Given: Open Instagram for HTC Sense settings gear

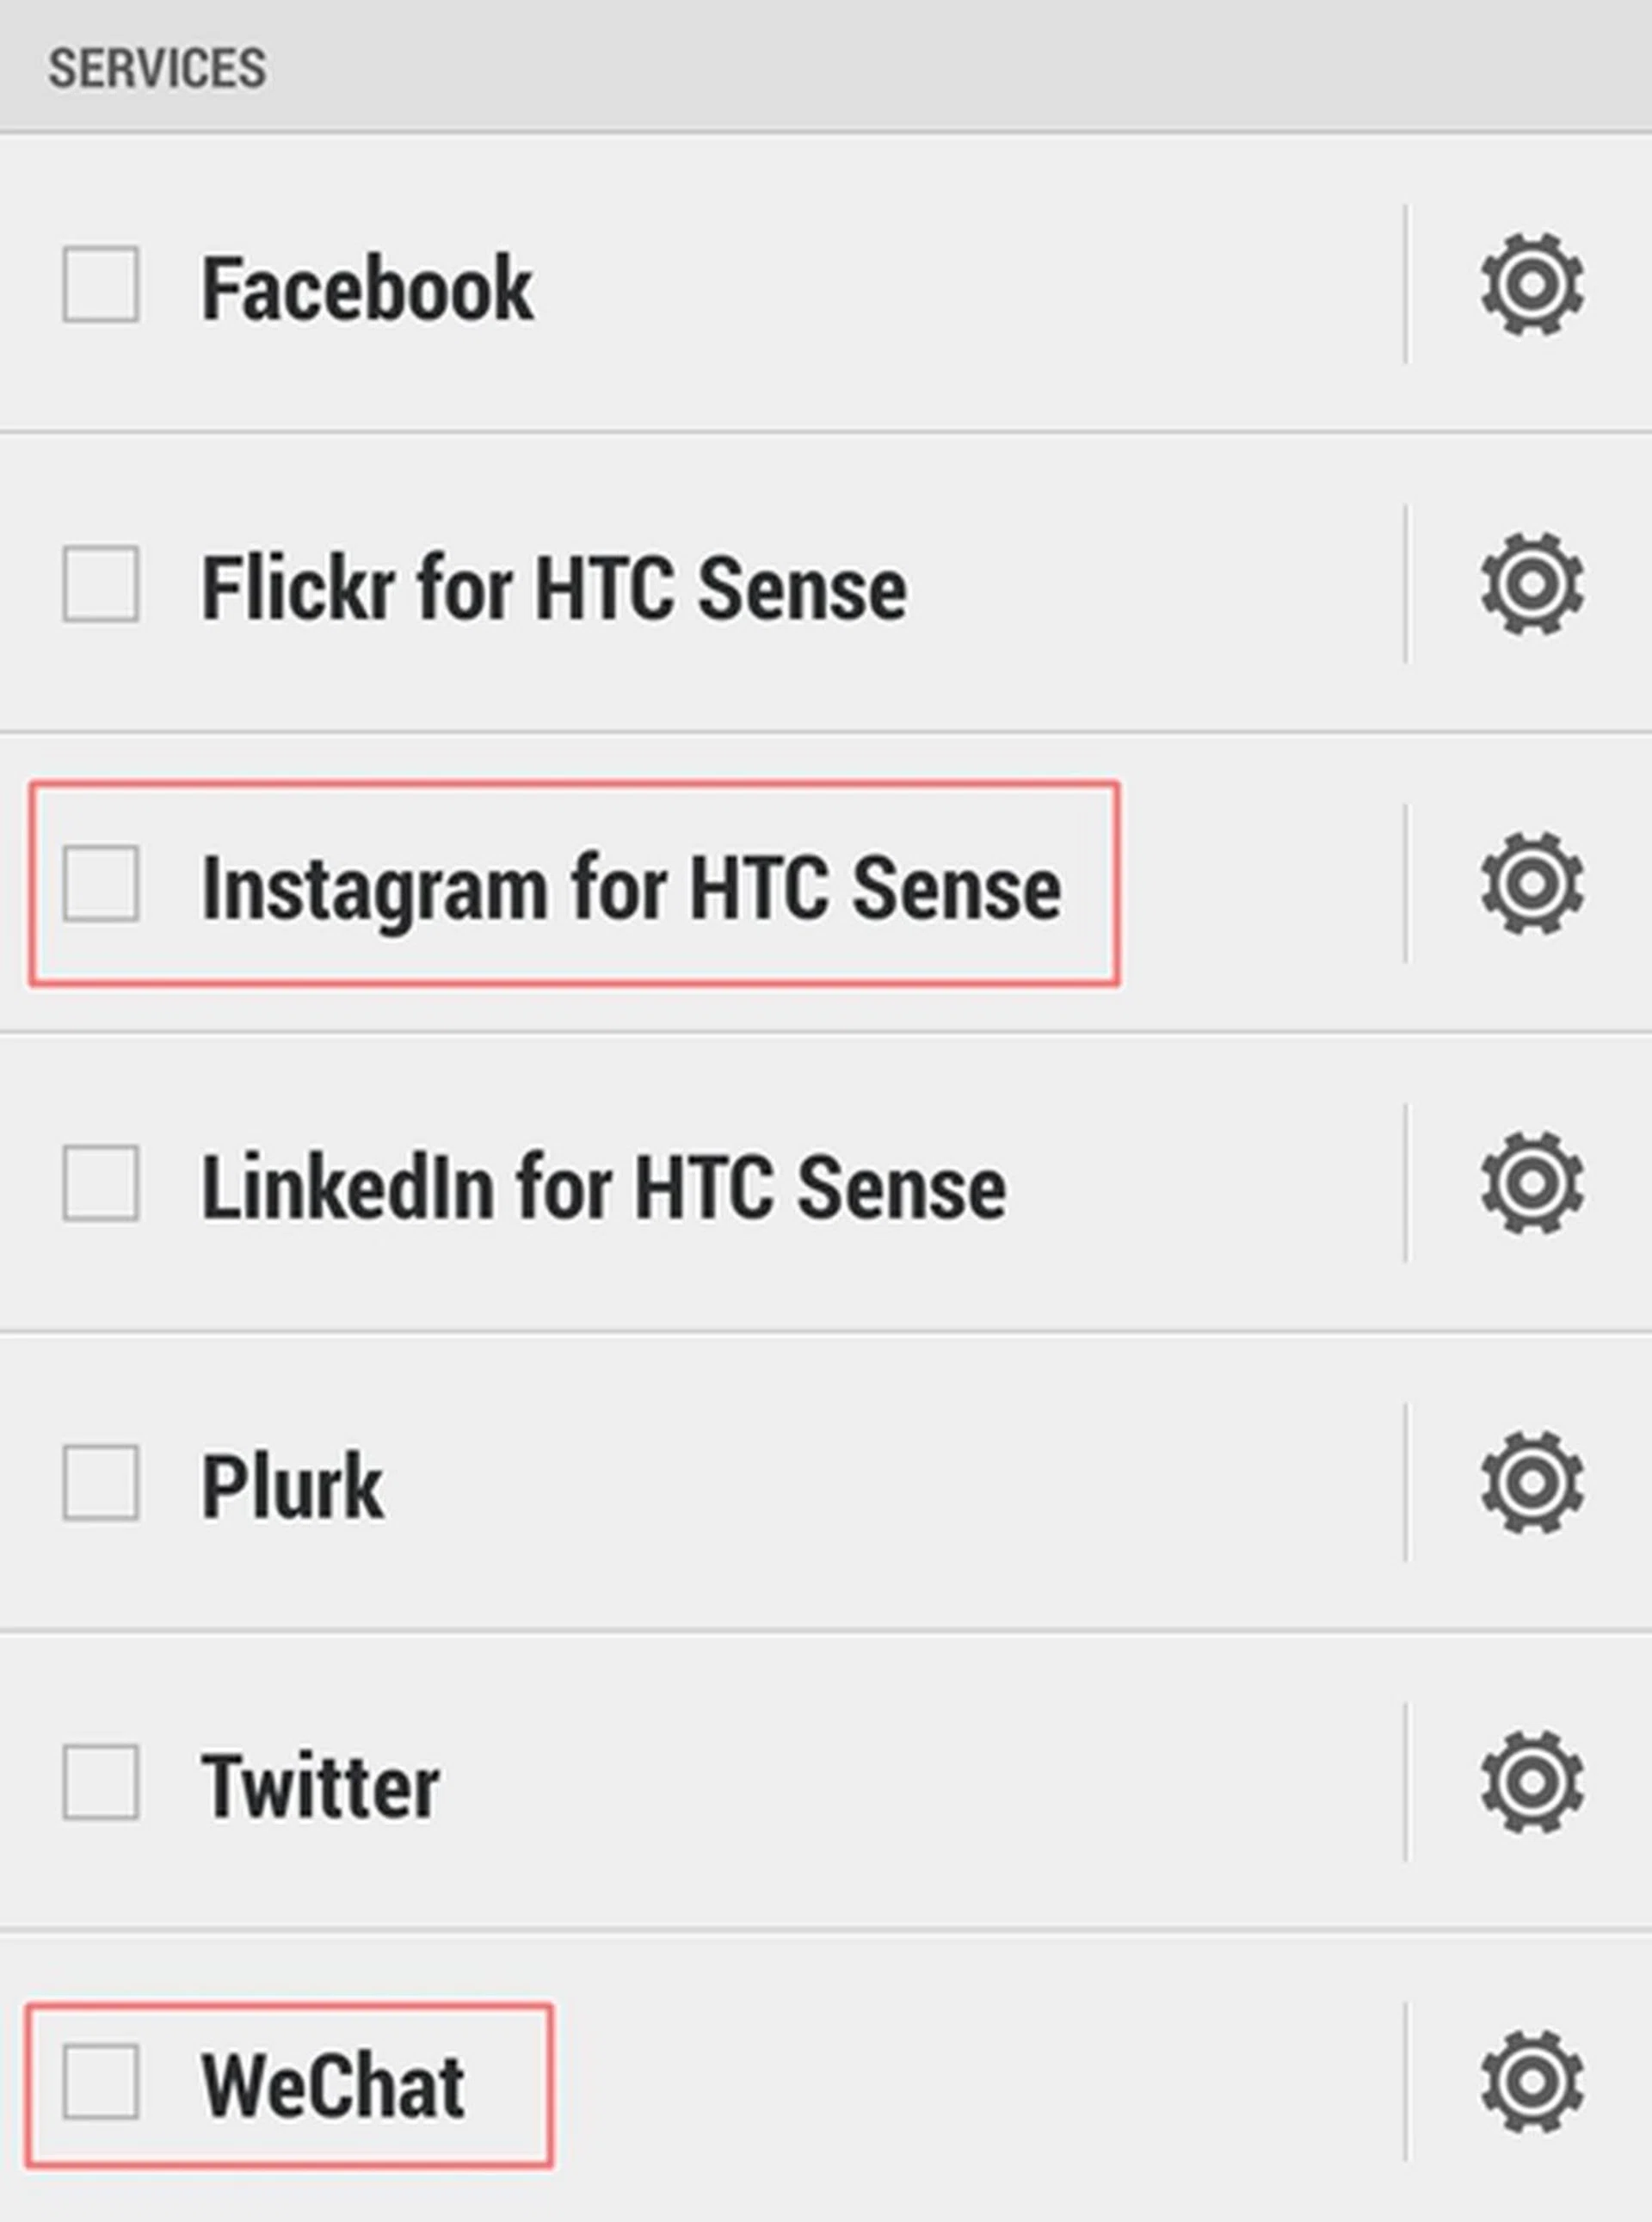Looking at the screenshot, I should coord(1531,884).
